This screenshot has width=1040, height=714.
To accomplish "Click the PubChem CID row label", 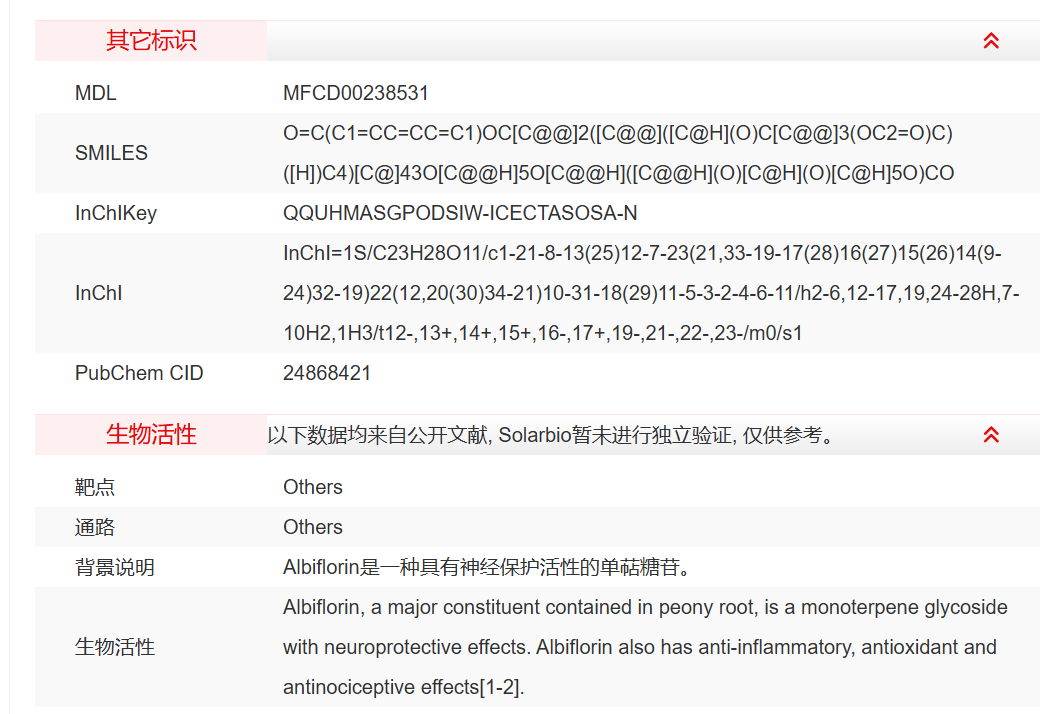I will (x=139, y=373).
